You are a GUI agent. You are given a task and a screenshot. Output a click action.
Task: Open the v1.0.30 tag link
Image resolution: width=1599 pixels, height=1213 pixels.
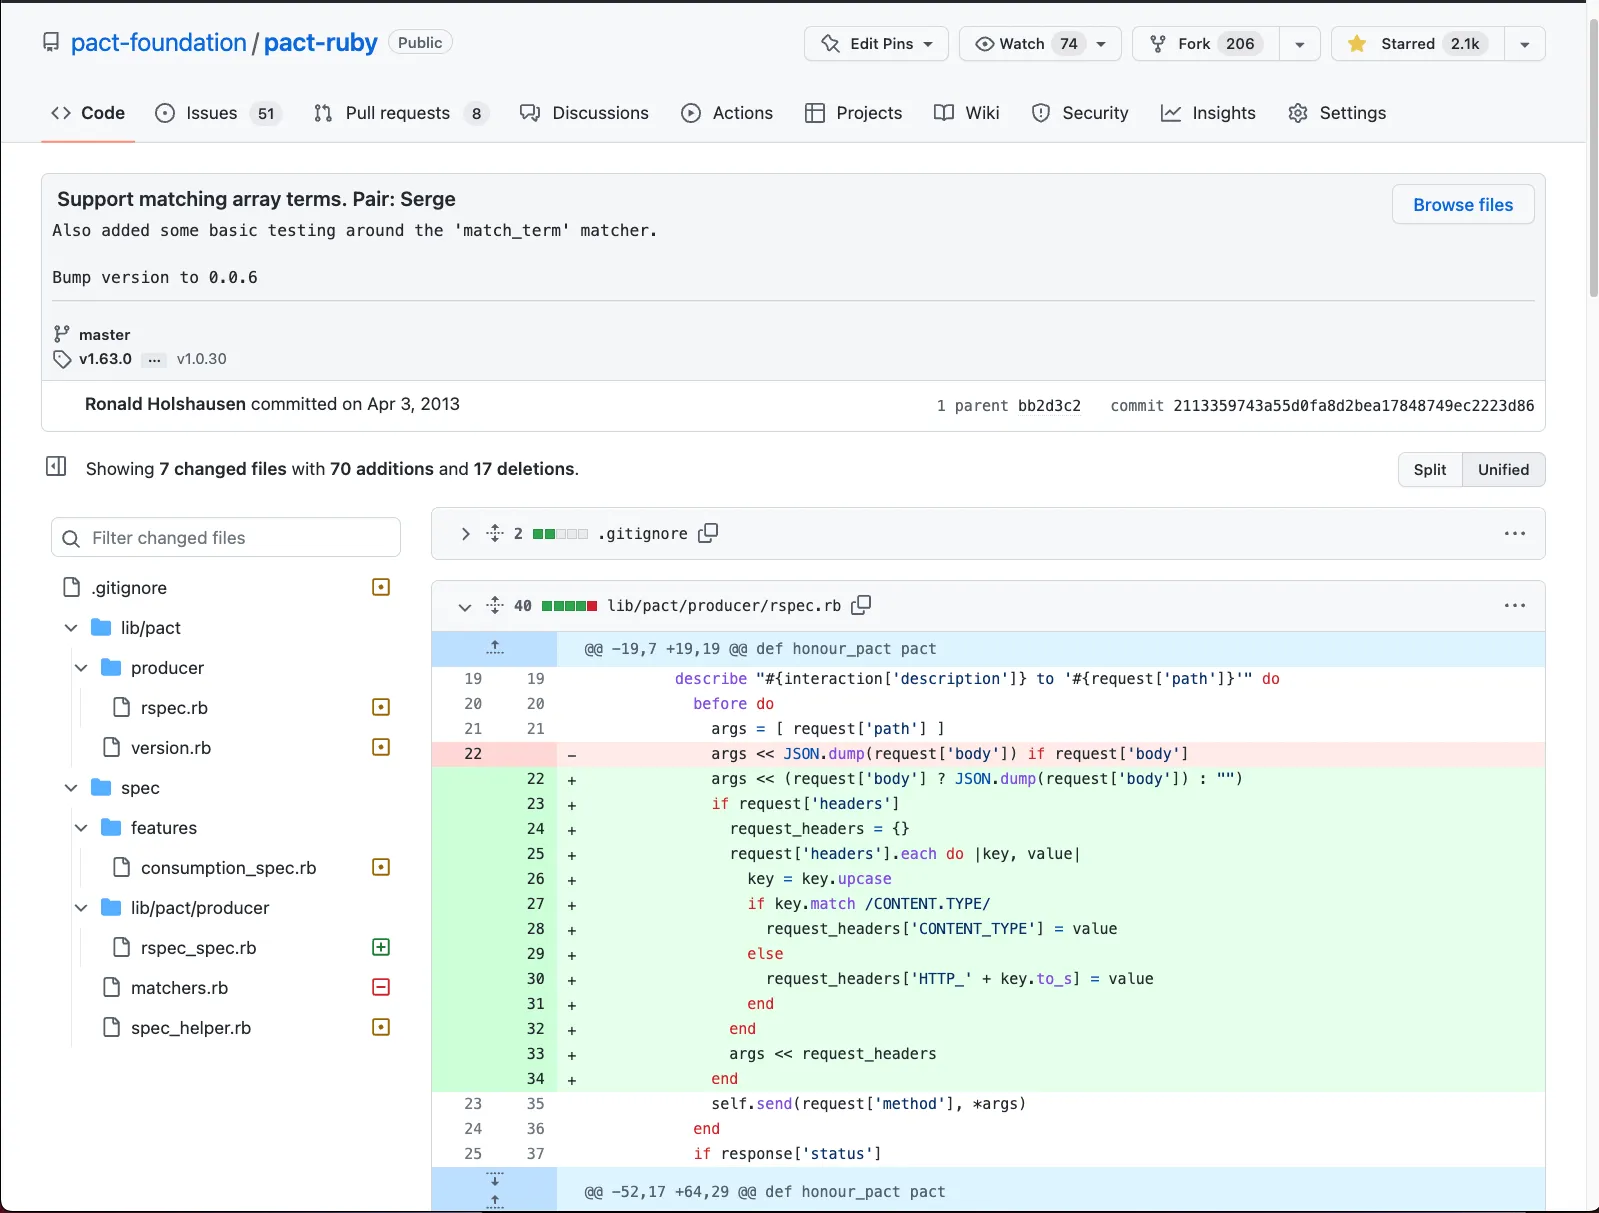(202, 359)
